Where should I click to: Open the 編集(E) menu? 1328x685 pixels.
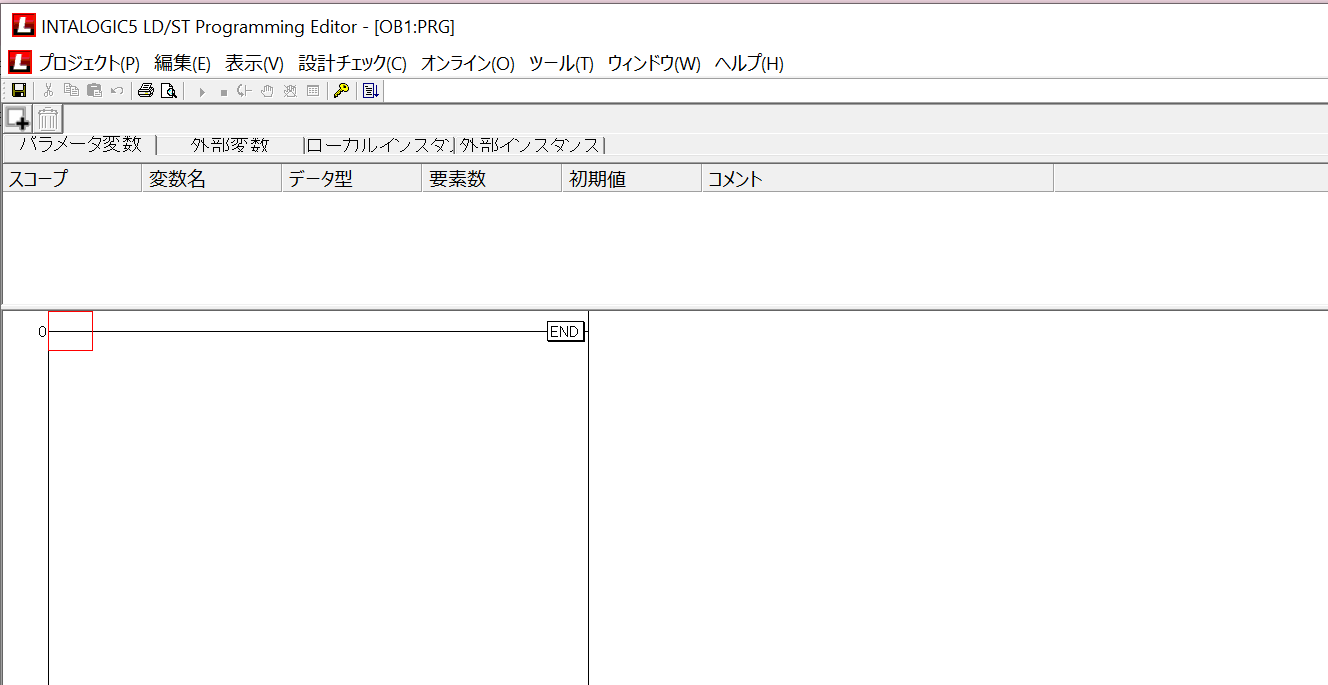tap(182, 64)
